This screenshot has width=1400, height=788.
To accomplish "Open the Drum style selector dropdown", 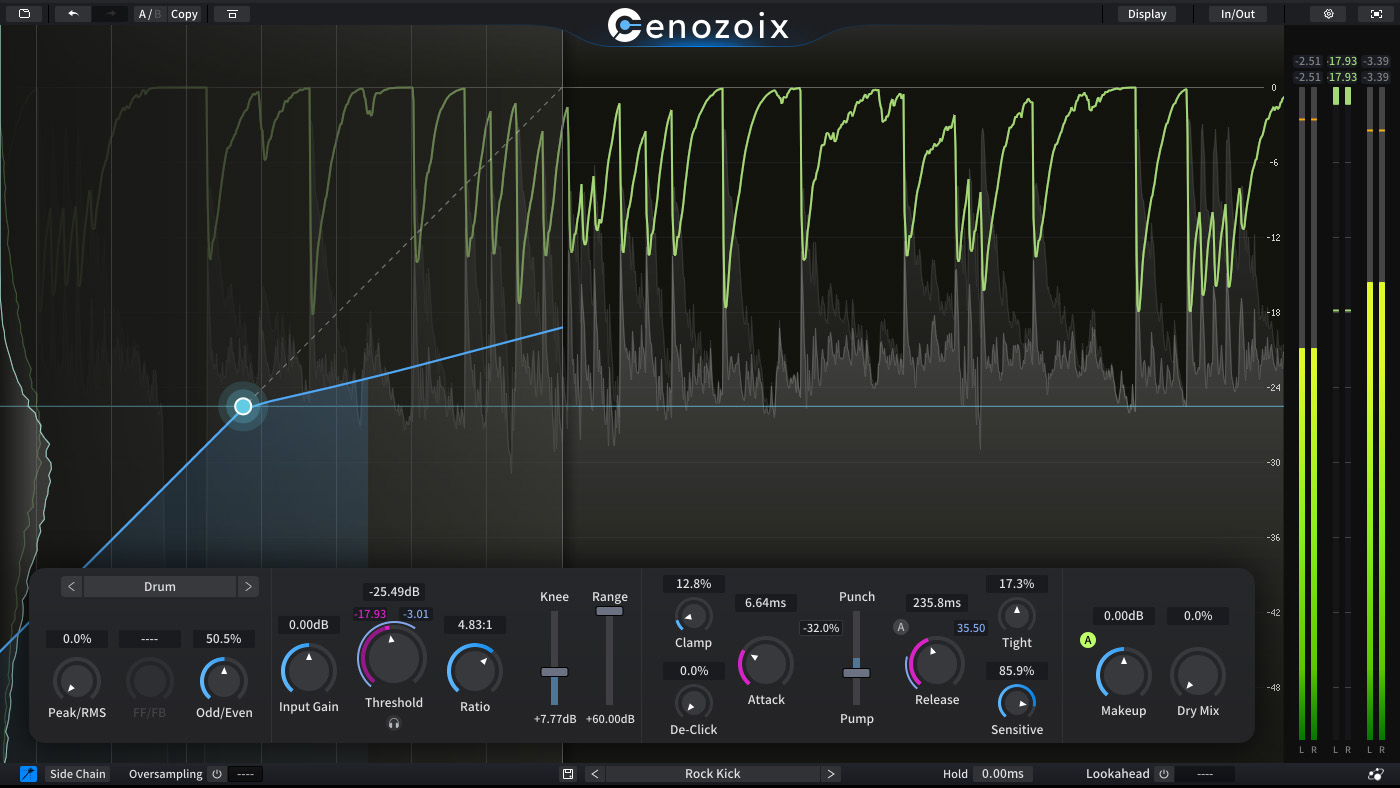I will (x=160, y=587).
